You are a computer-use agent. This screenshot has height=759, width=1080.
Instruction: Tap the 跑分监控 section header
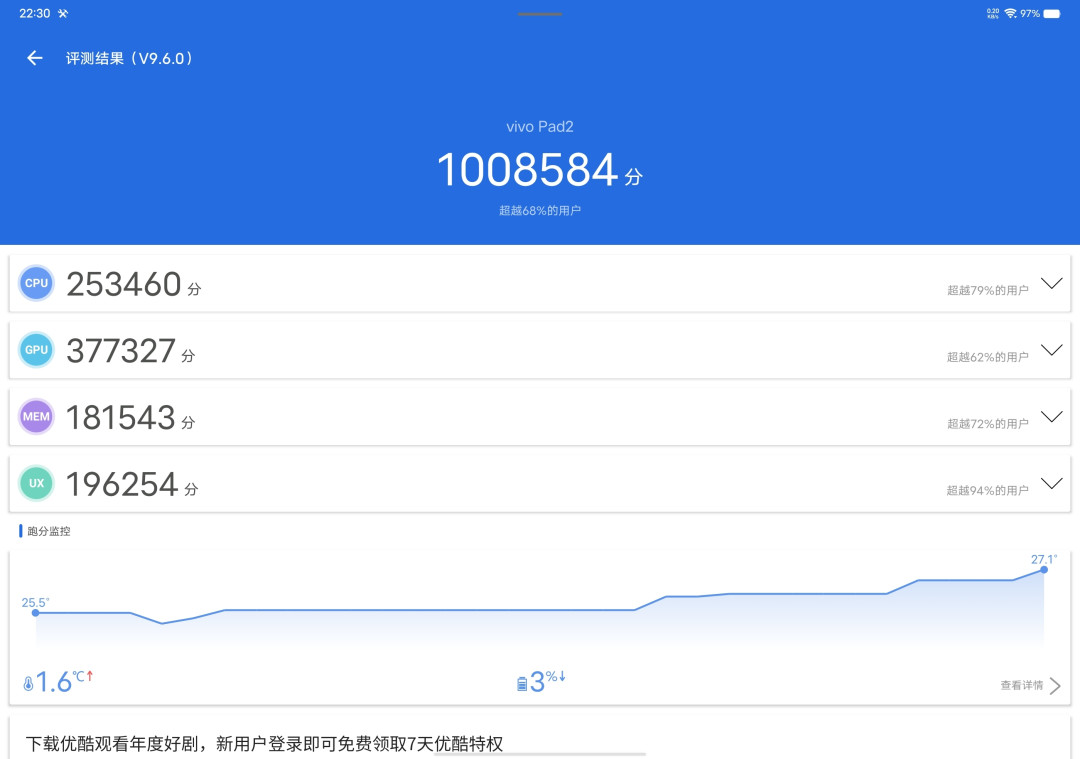[x=48, y=531]
